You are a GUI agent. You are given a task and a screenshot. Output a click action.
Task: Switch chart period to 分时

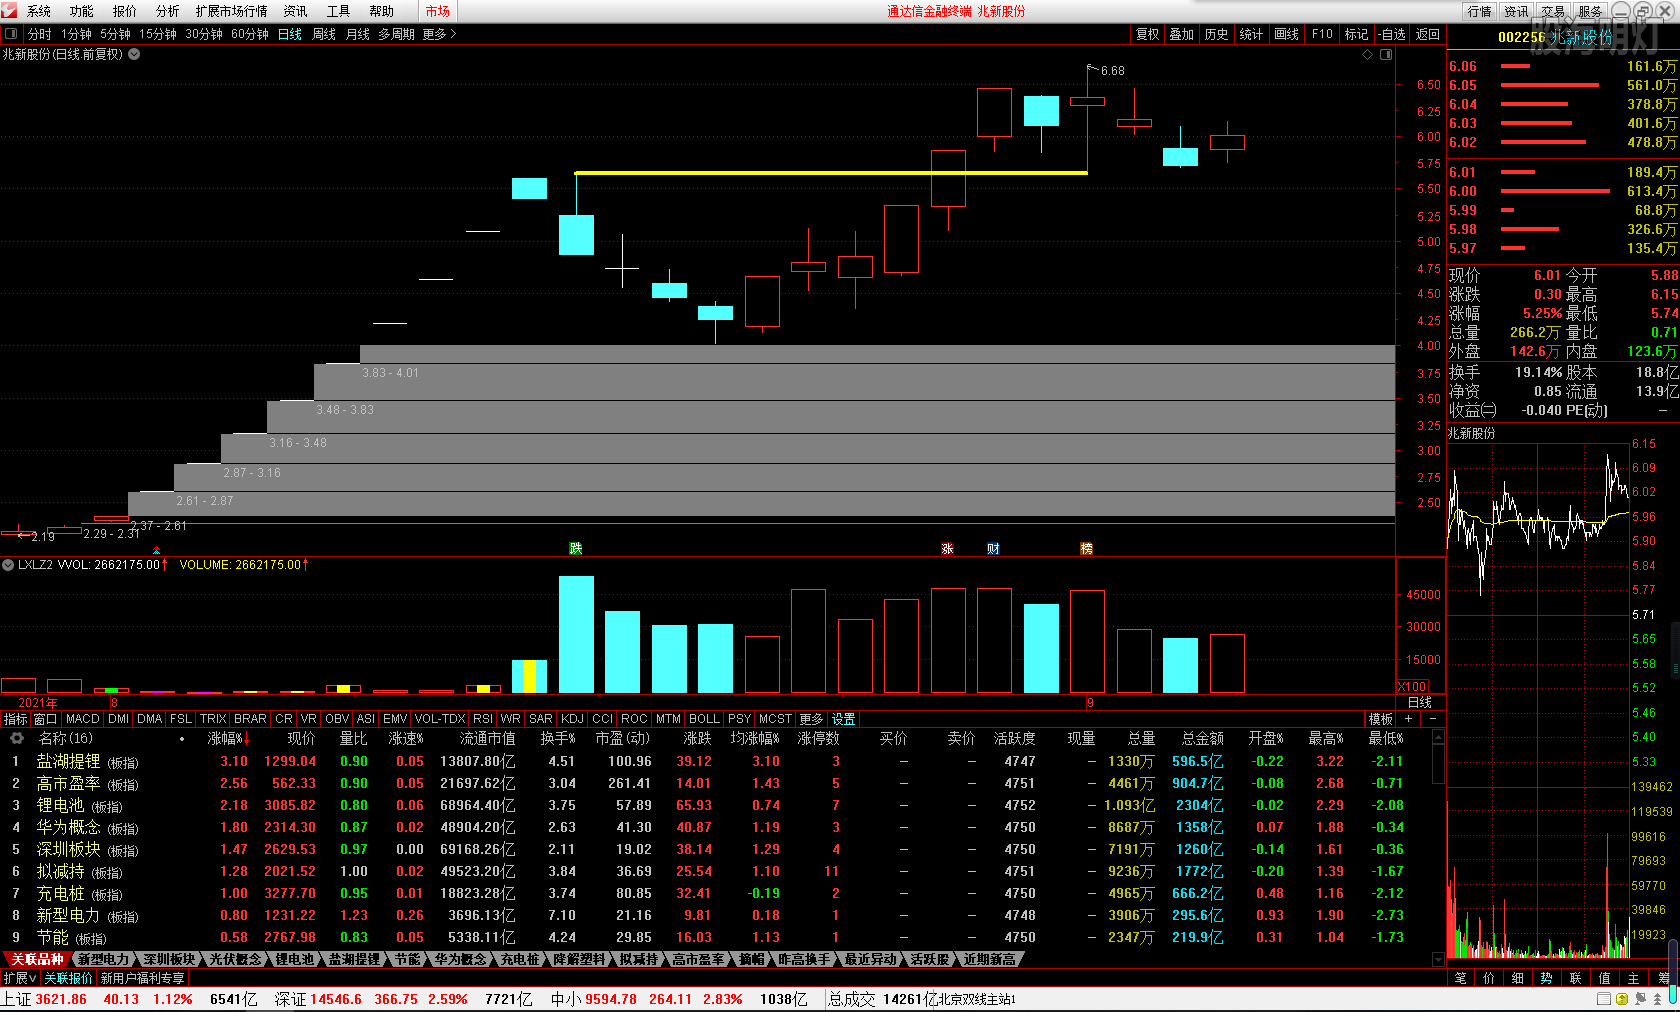[x=40, y=34]
